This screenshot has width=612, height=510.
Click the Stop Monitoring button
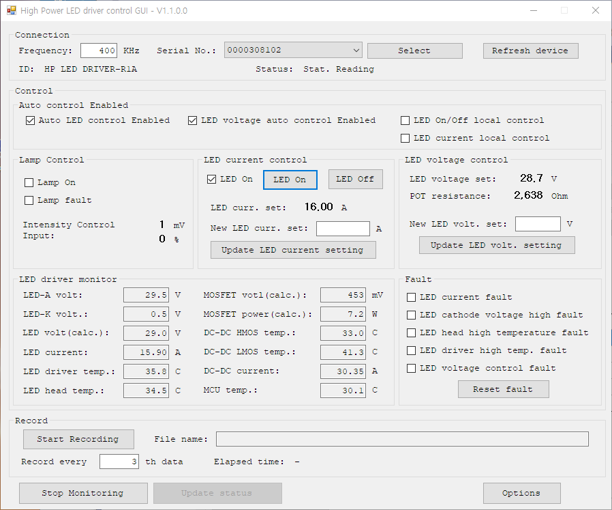tap(84, 493)
